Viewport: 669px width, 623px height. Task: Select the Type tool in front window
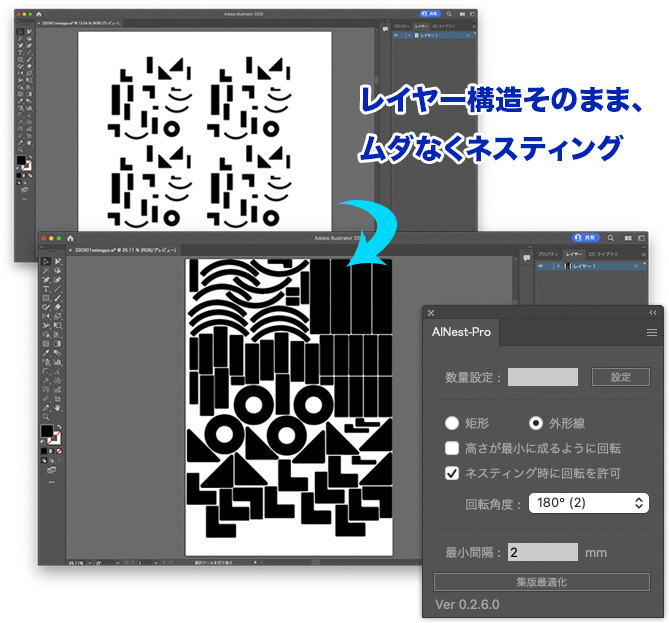coord(45,289)
